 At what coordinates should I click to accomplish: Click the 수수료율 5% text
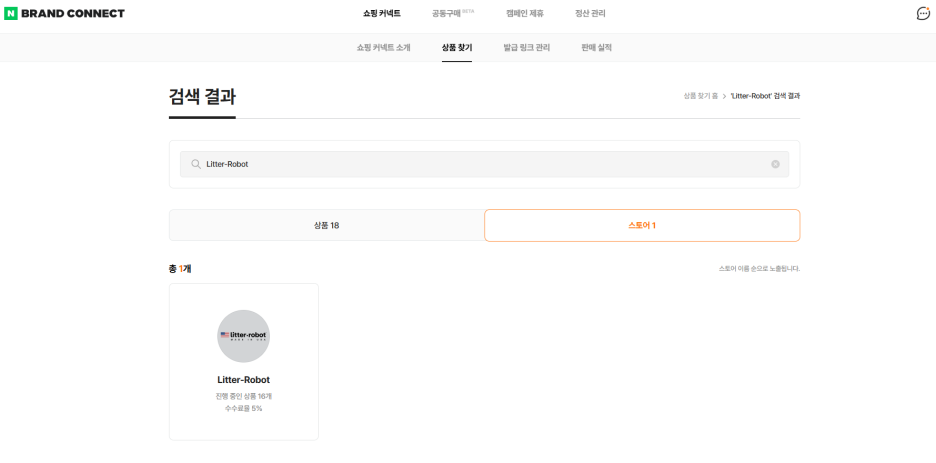click(244, 409)
